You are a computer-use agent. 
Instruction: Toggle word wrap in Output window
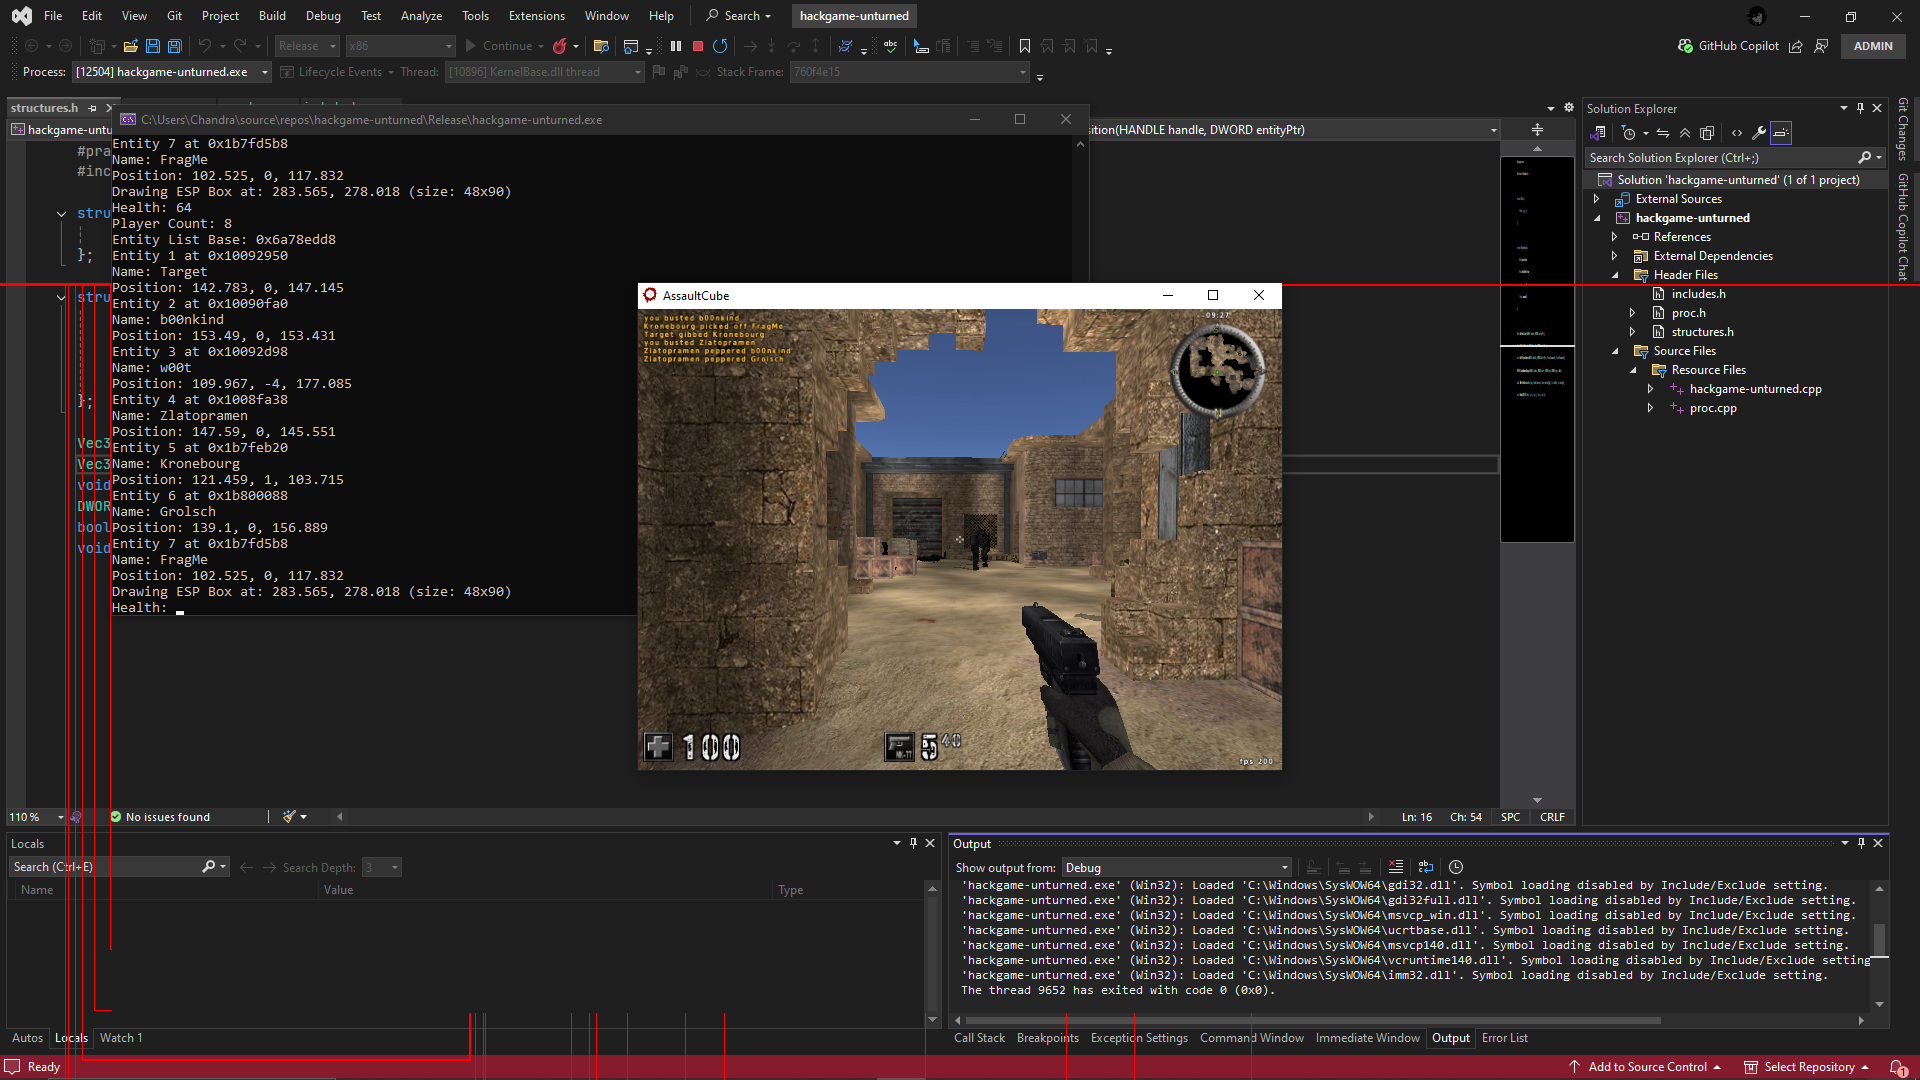(1426, 867)
